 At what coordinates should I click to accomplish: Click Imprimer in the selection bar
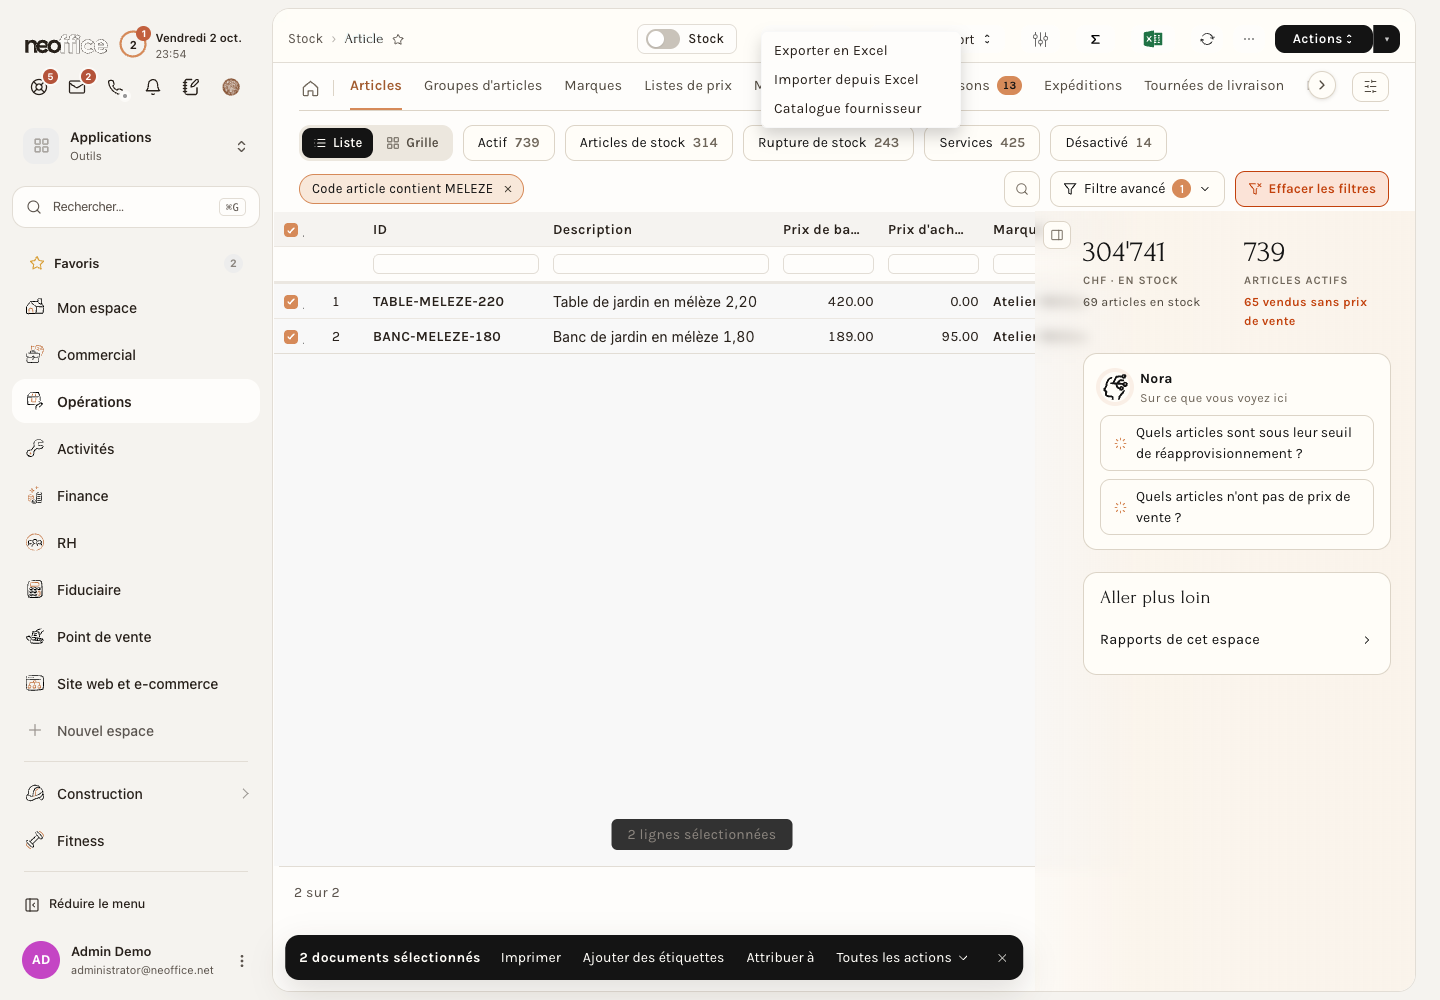pos(531,958)
